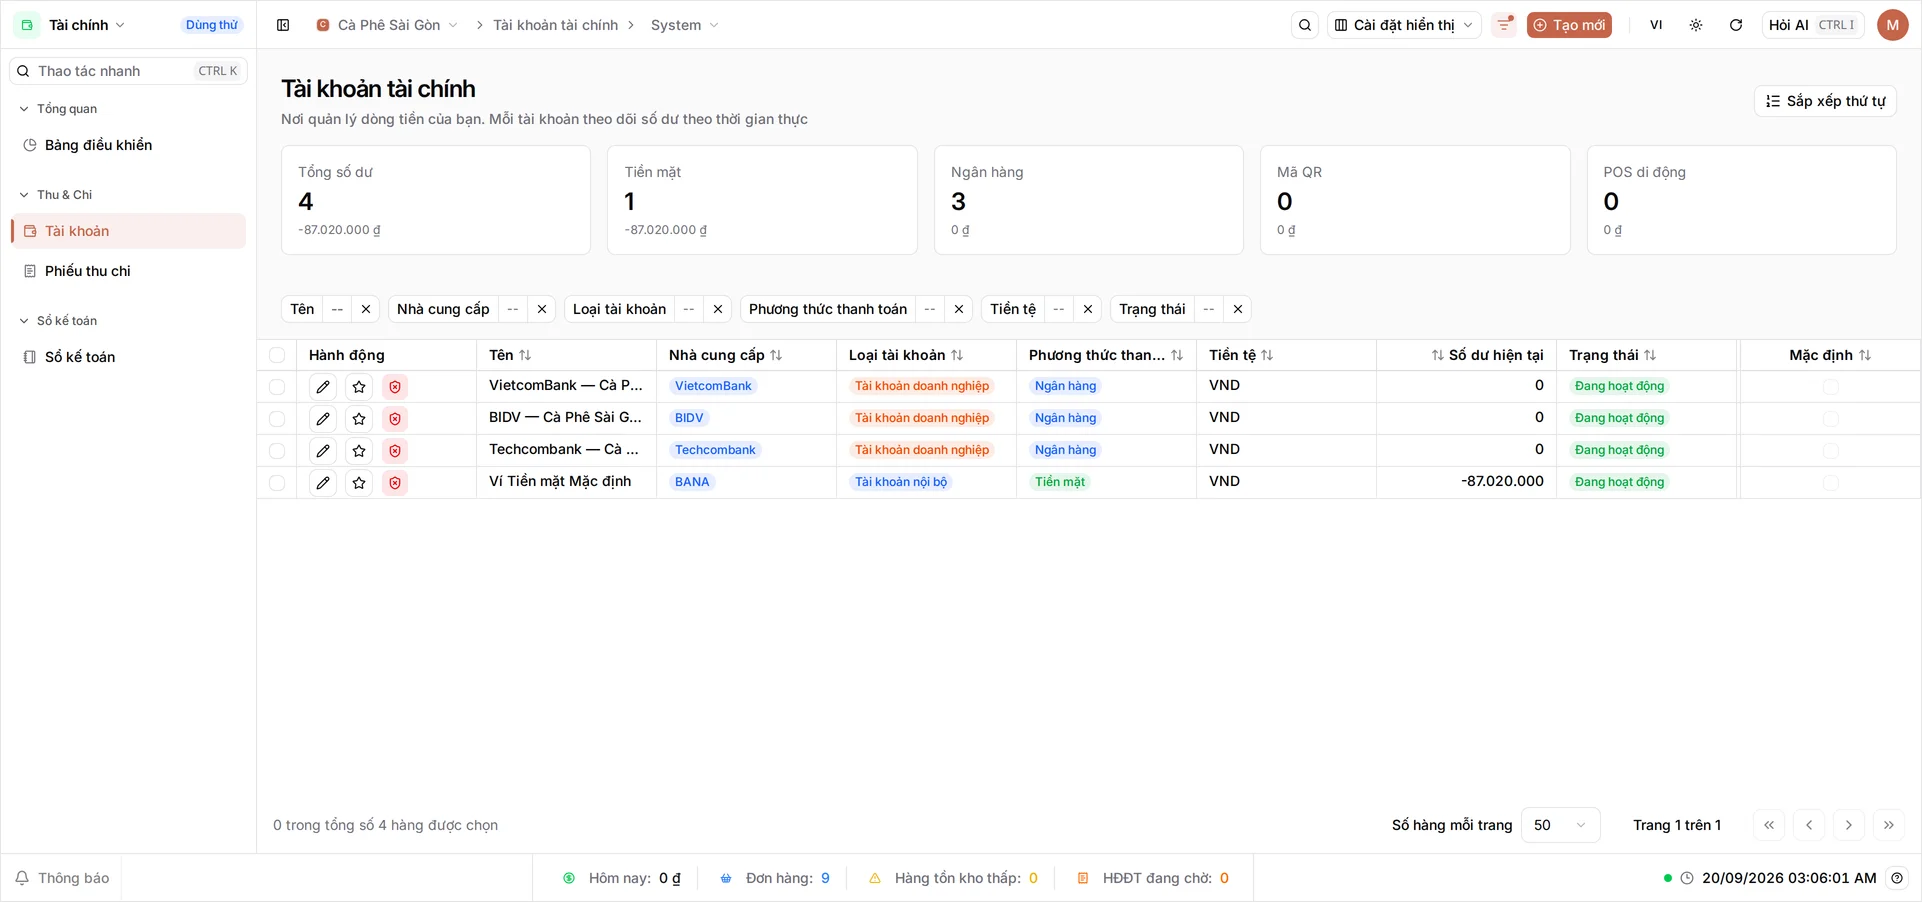Toggle the default checkbox for VietcomBank row
Screen dimensions: 1922x902
(1830, 387)
